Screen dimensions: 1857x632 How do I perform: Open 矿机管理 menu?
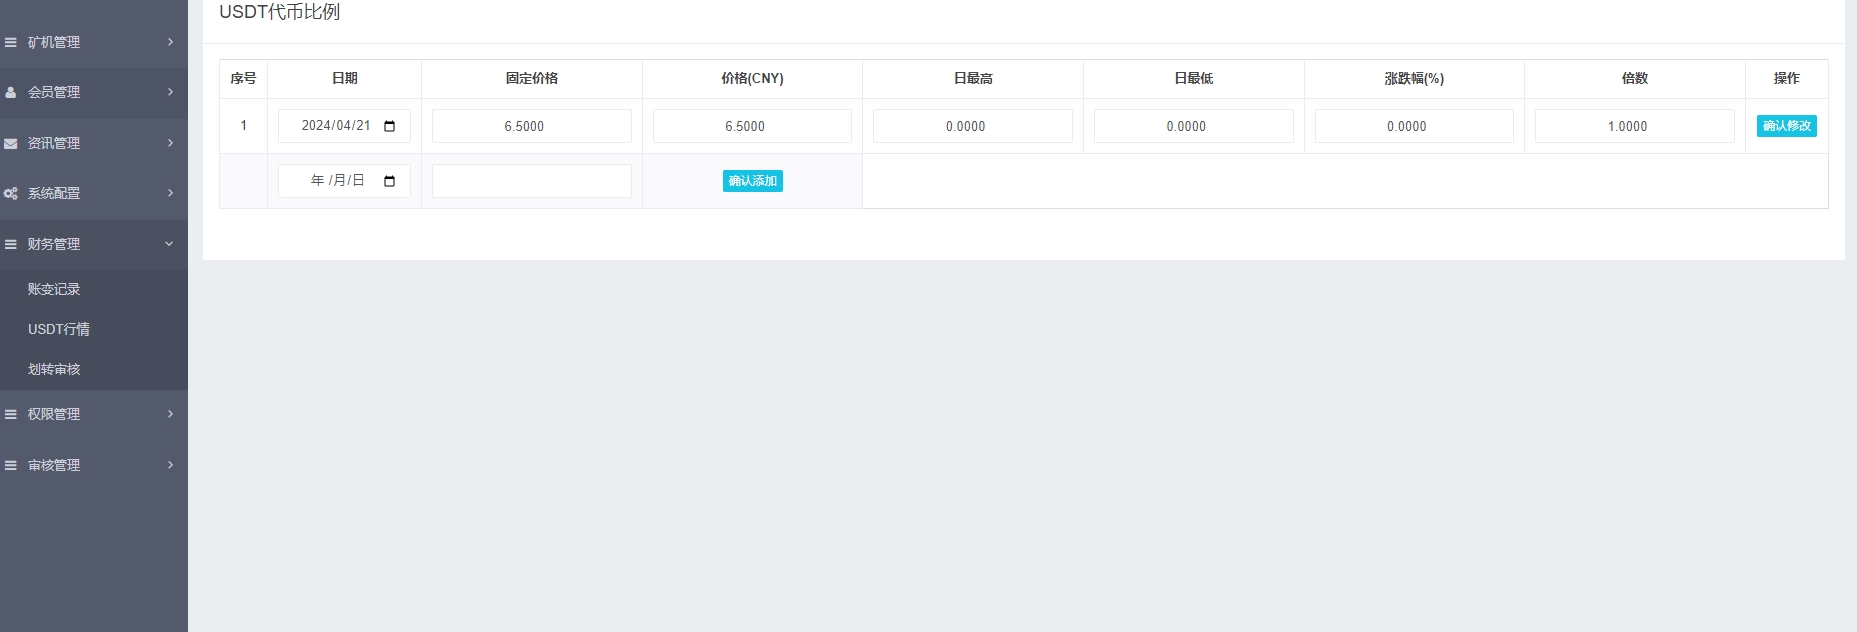[94, 42]
